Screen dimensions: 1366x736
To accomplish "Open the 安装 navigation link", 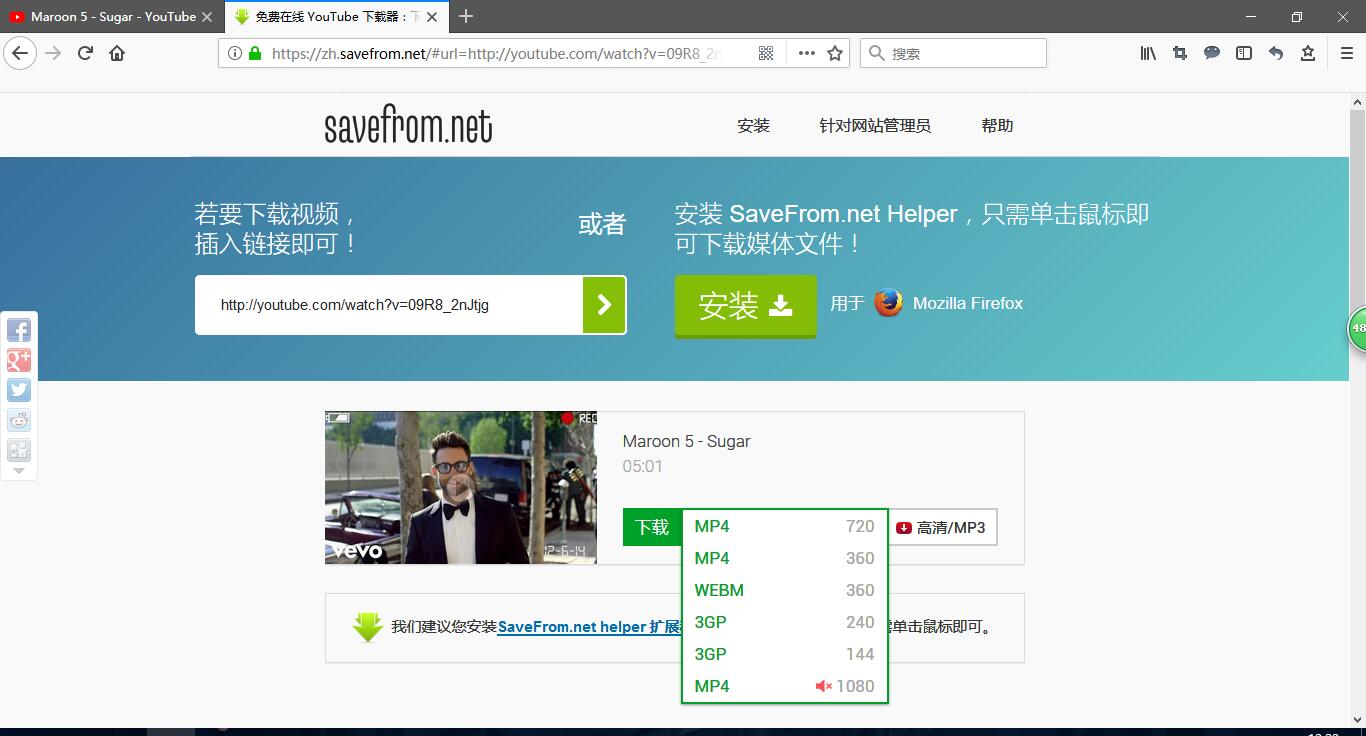I will pyautogui.click(x=753, y=125).
